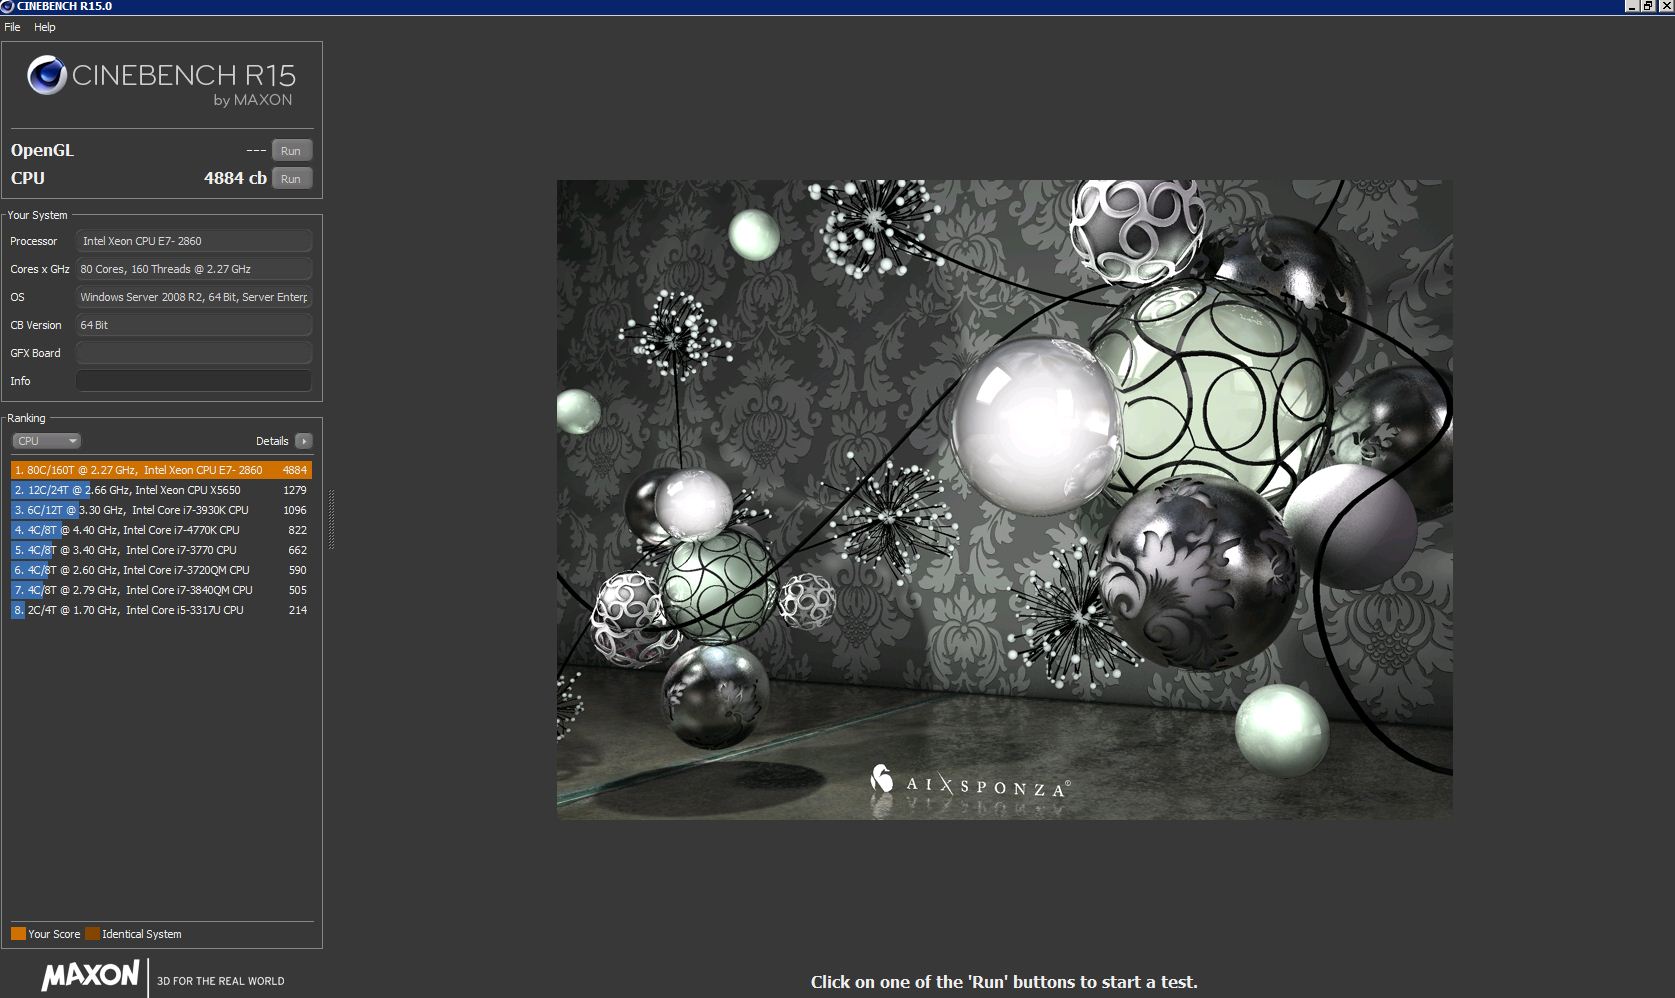Select the Core i7-3770 ranking row
The height and width of the screenshot is (998, 1675).
coord(161,550)
